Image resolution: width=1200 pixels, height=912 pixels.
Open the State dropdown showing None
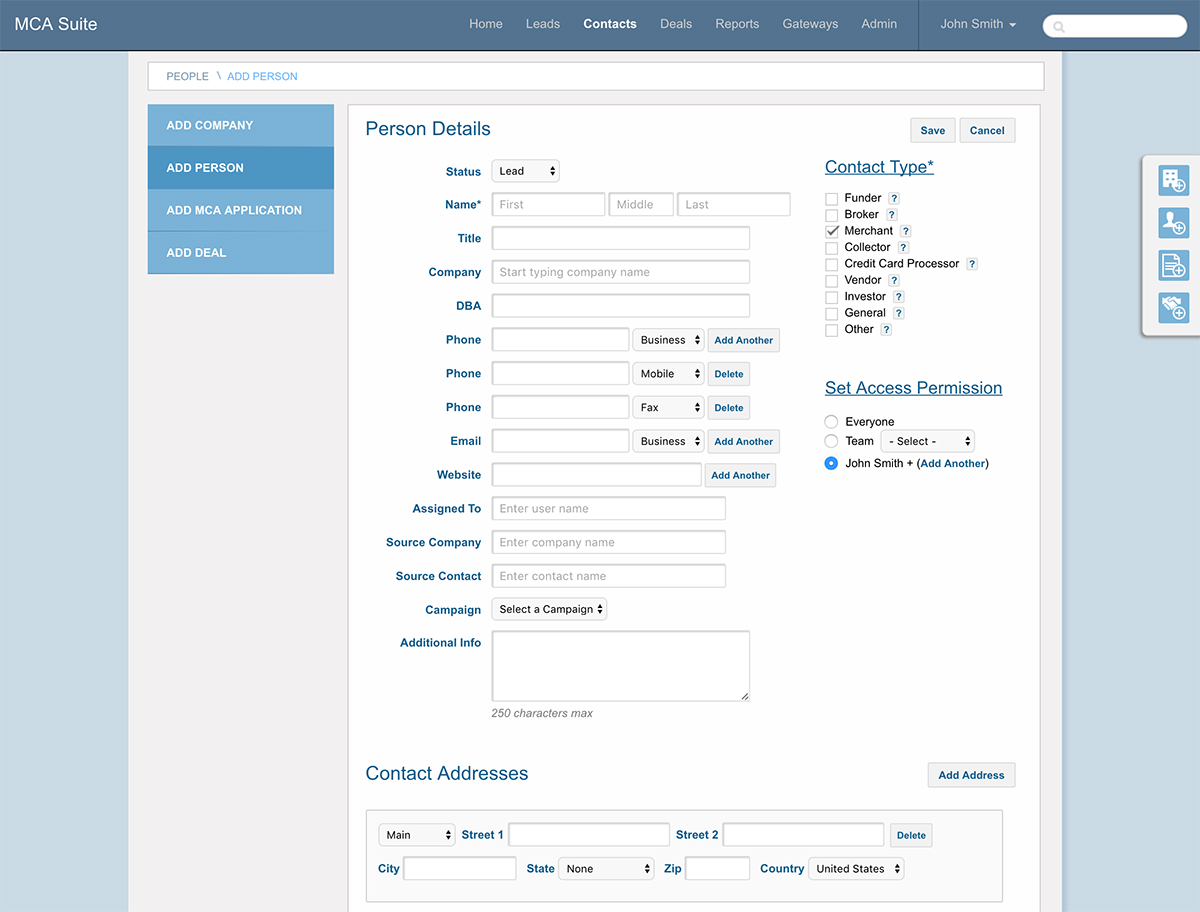(x=606, y=869)
